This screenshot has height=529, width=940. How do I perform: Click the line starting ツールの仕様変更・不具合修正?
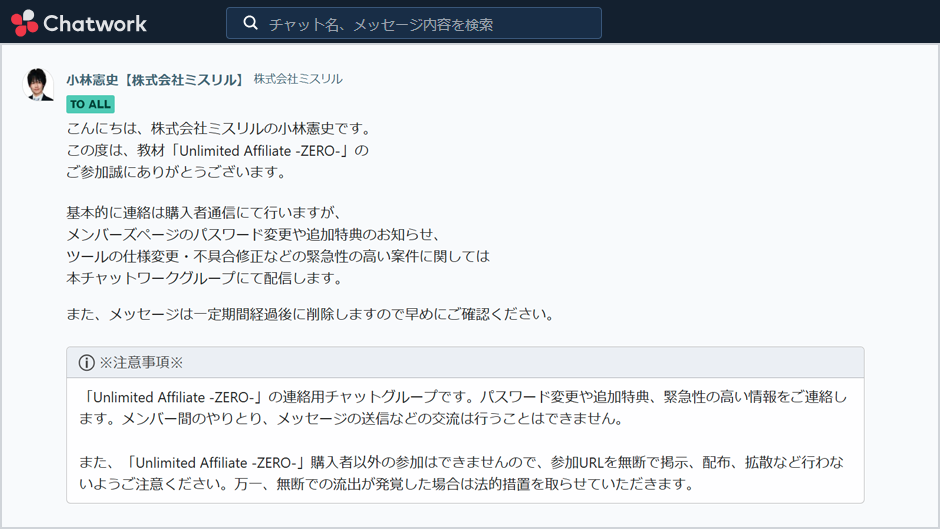278,256
